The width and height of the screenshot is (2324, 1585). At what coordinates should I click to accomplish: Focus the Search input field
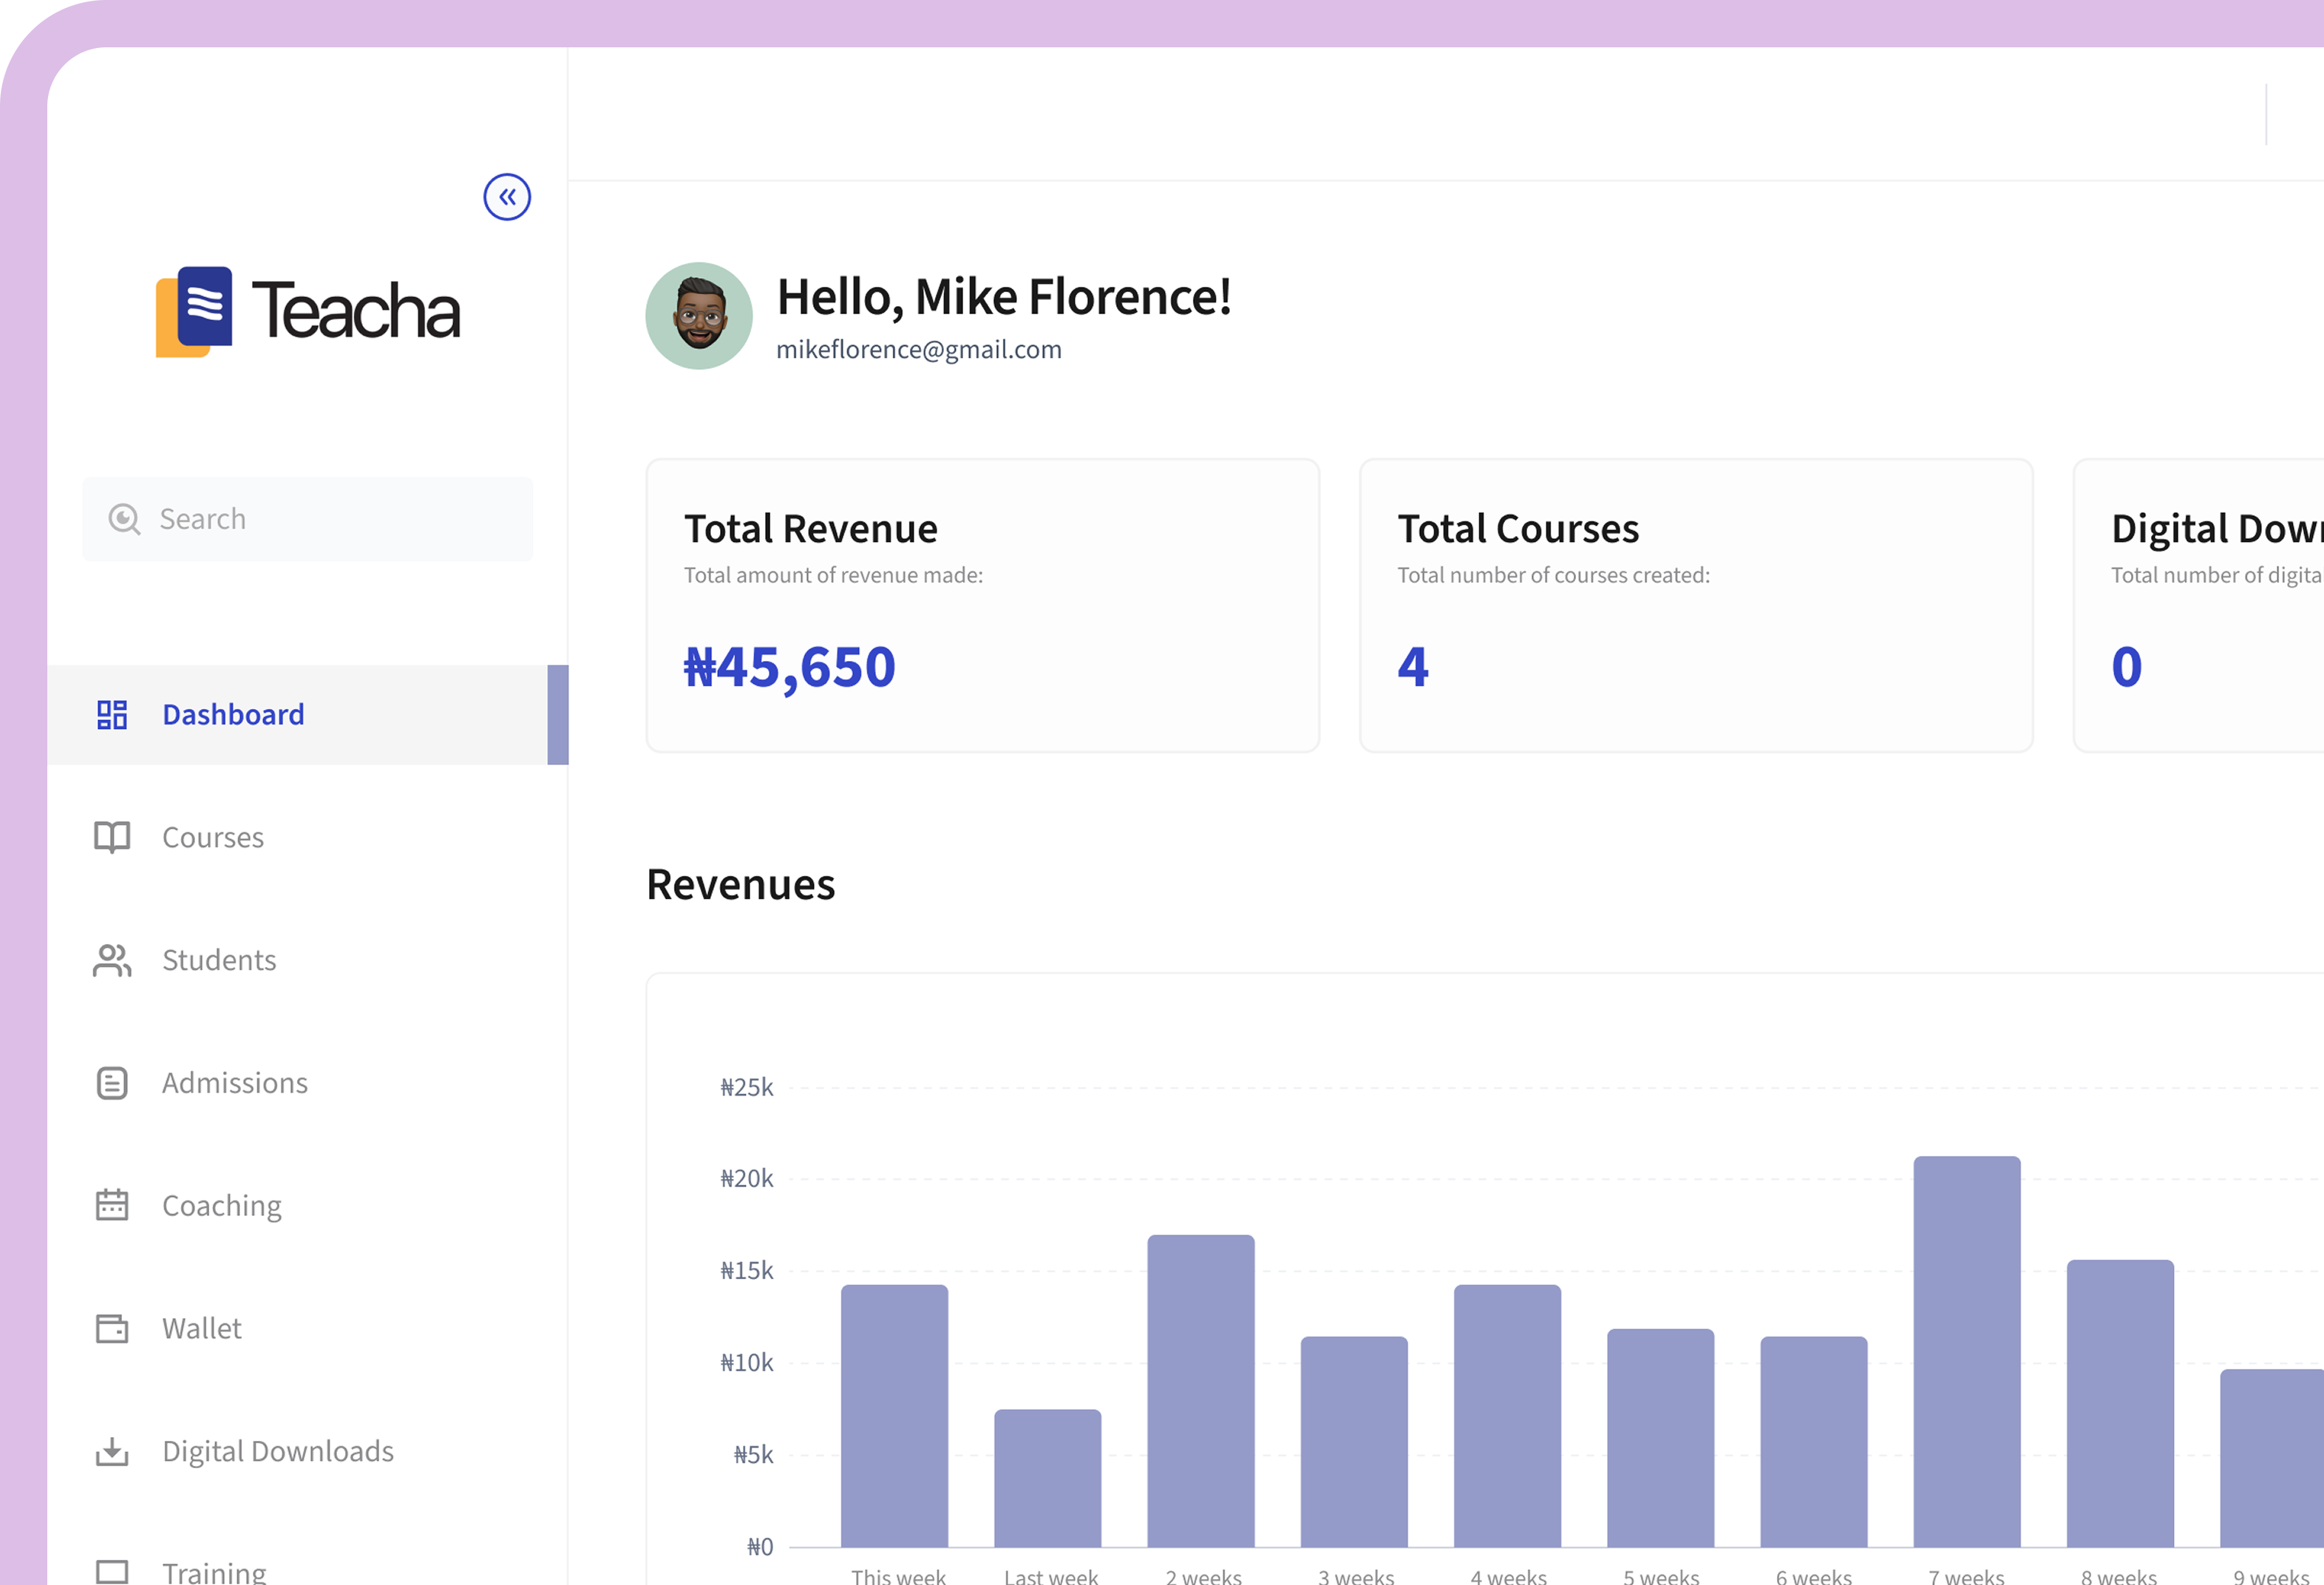308,519
